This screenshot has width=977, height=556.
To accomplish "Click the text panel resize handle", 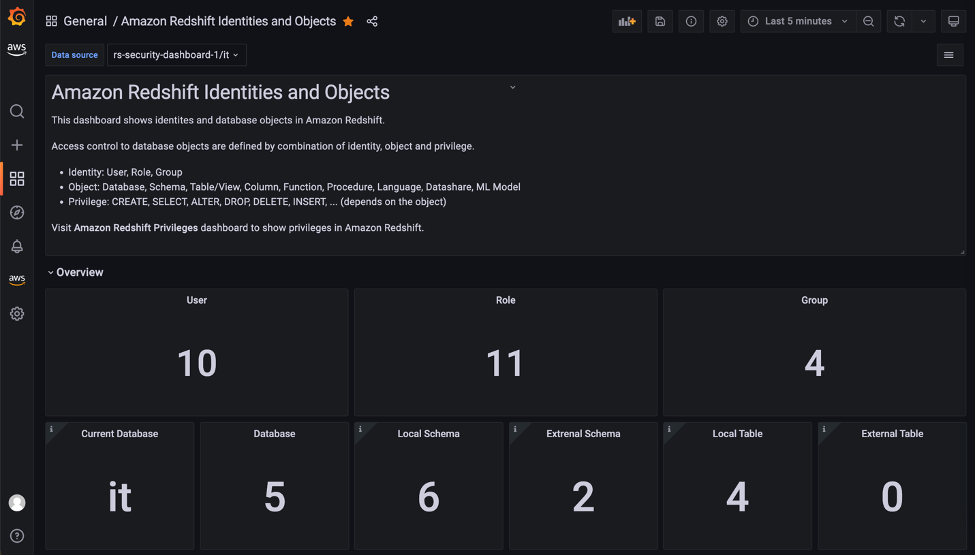I will click(x=962, y=252).
